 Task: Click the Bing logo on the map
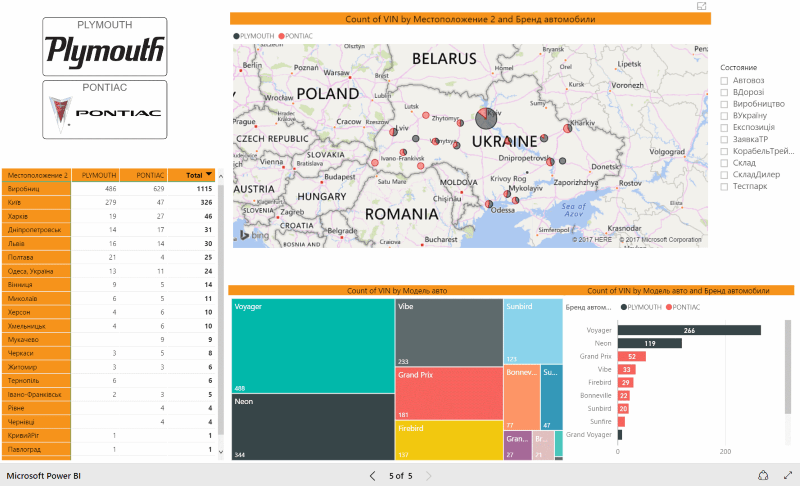point(254,235)
